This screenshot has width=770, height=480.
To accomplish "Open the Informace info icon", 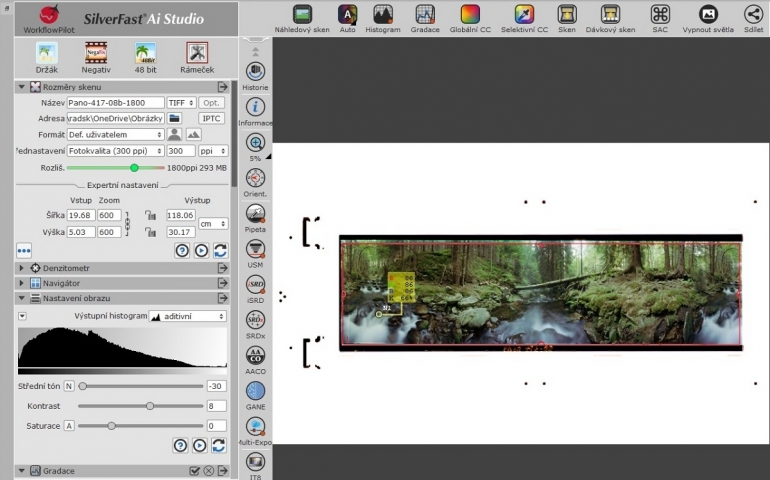I will pyautogui.click(x=255, y=107).
